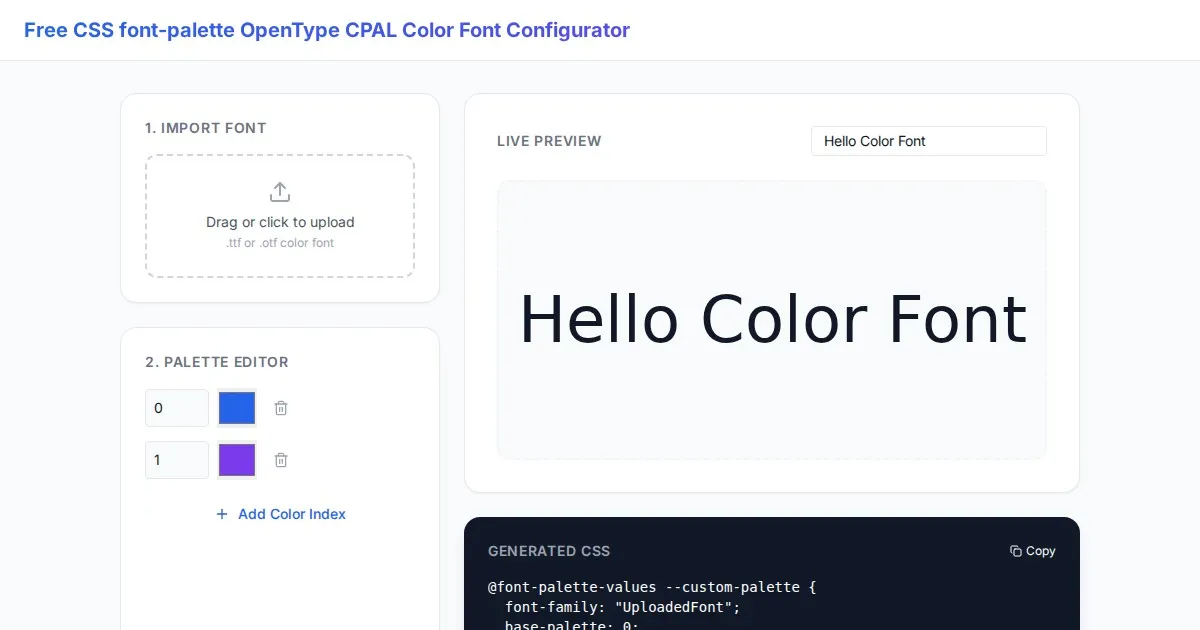Click the font-family UploadedFont code line
Screen dimensions: 1200x630
622,607
